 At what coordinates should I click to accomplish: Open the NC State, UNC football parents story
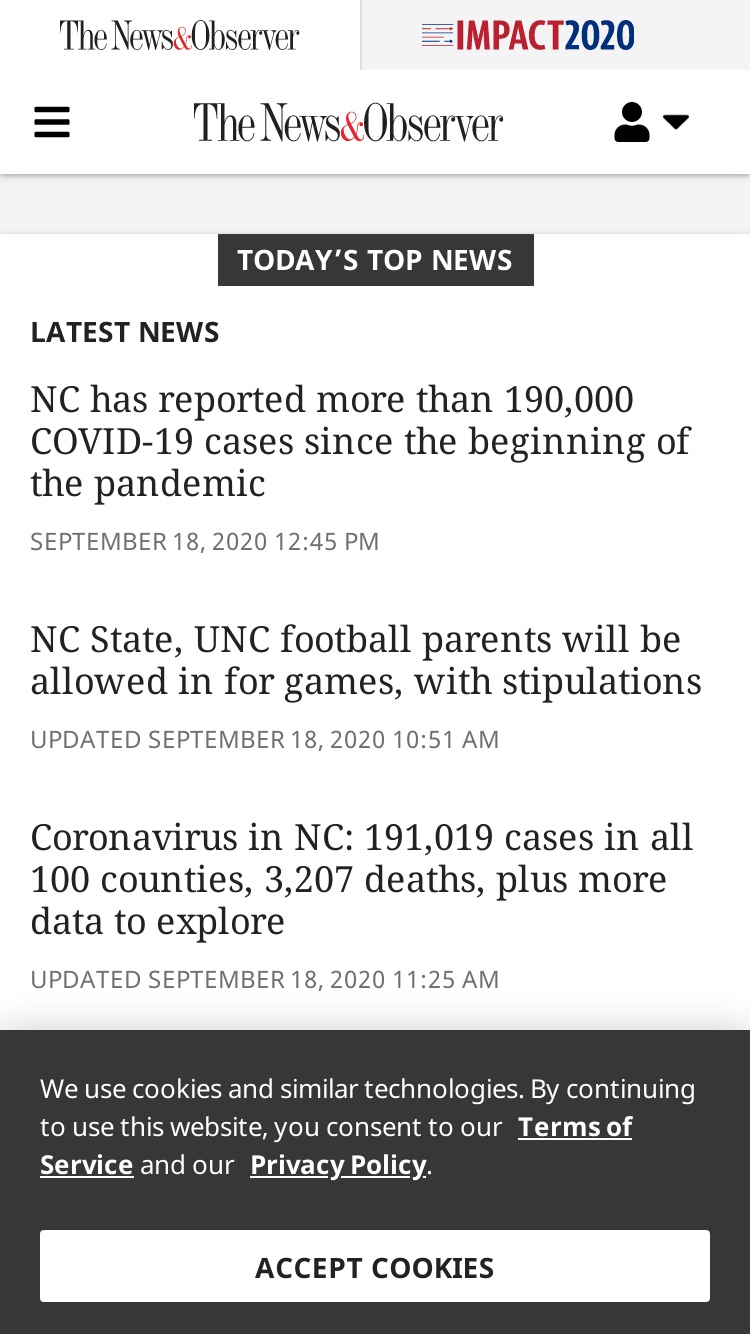366,660
